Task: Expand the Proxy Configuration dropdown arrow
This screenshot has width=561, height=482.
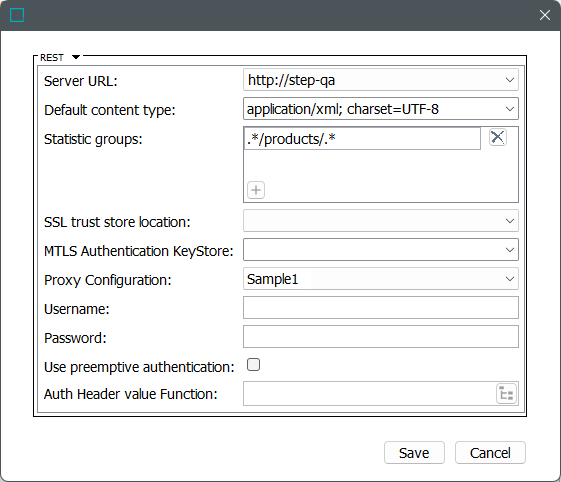Action: (x=510, y=279)
